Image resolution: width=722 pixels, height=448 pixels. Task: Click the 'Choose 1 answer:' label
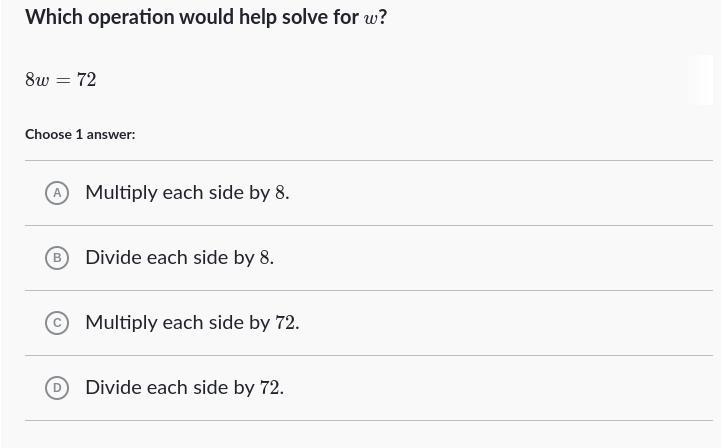click(80, 134)
